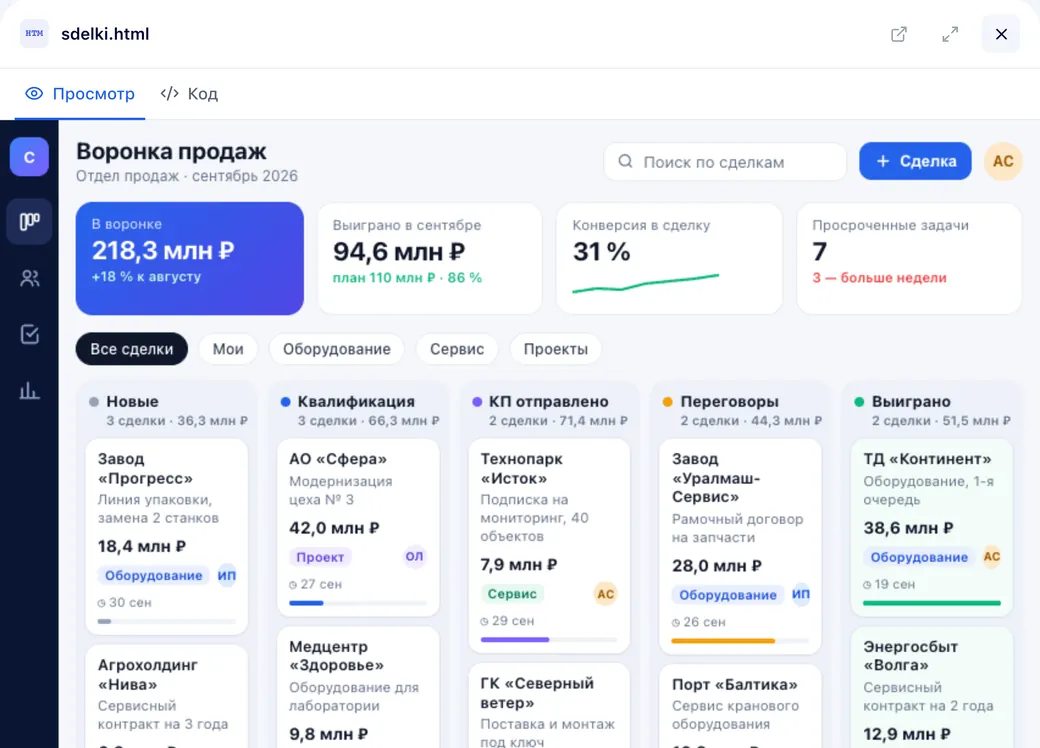Close the sdelki.html preview panel
The image size is (1040, 748).
pos(1001,34)
